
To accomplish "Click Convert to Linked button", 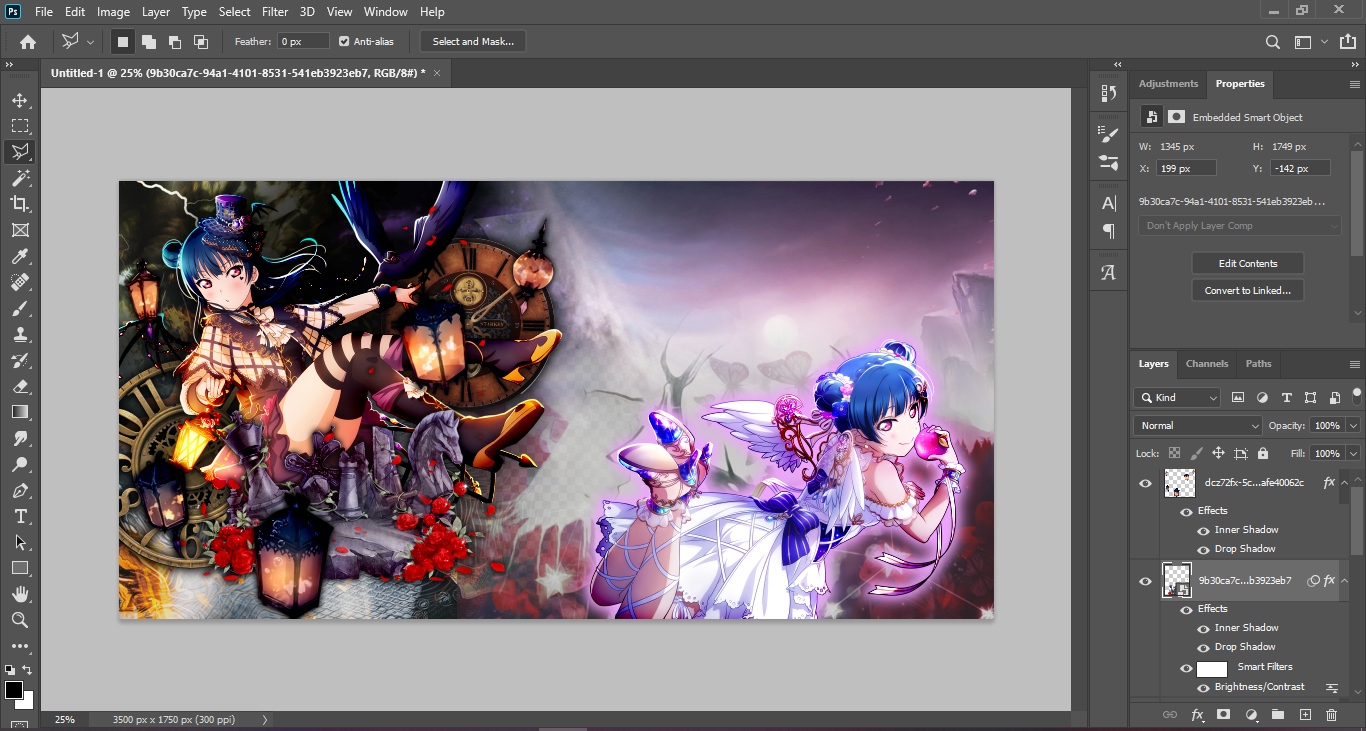I will pos(1248,290).
